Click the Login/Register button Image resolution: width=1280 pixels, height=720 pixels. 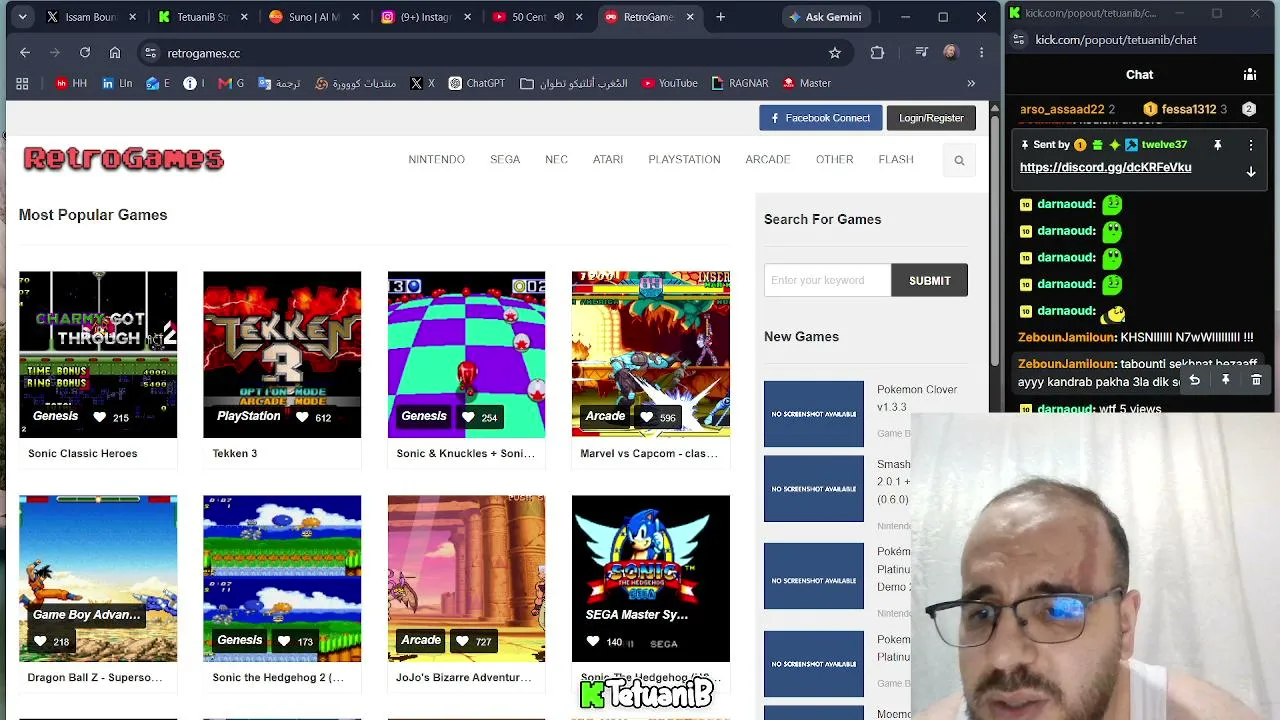(931, 118)
